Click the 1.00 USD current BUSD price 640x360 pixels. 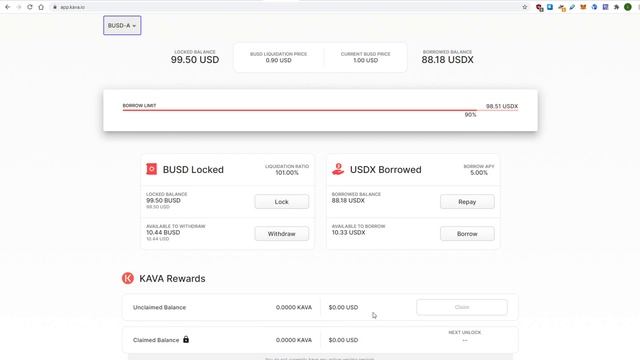[365, 60]
